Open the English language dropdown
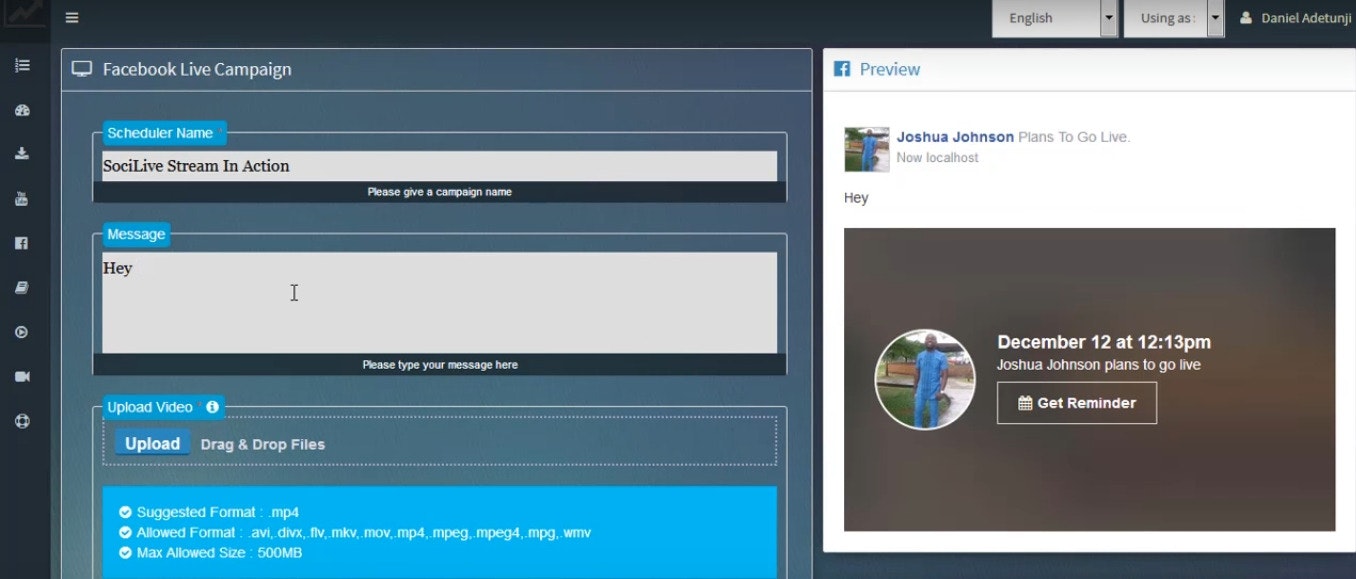This screenshot has width=1356, height=579. [1053, 17]
